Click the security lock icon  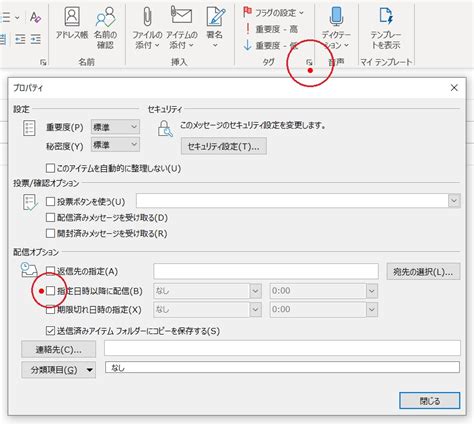click(165, 128)
